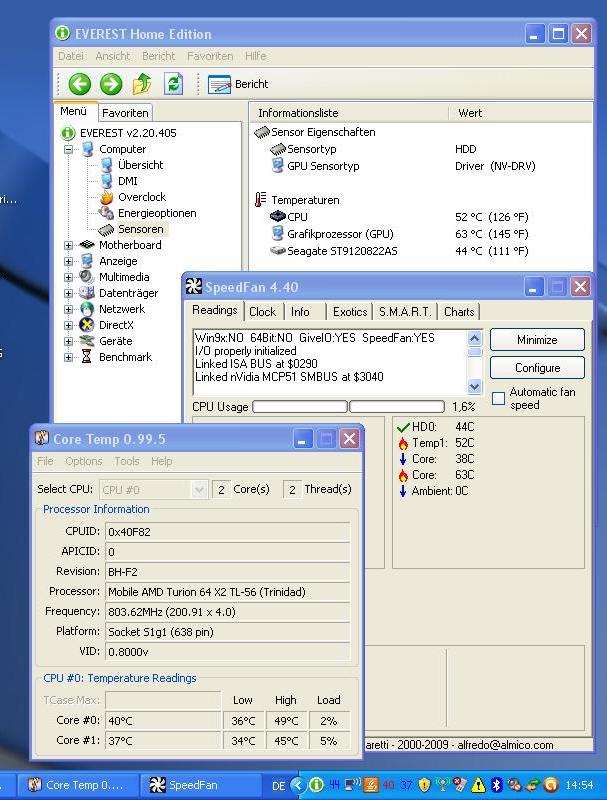Select the Sensoren tree item
Image resolution: width=607 pixels, height=800 pixels.
tap(141, 229)
